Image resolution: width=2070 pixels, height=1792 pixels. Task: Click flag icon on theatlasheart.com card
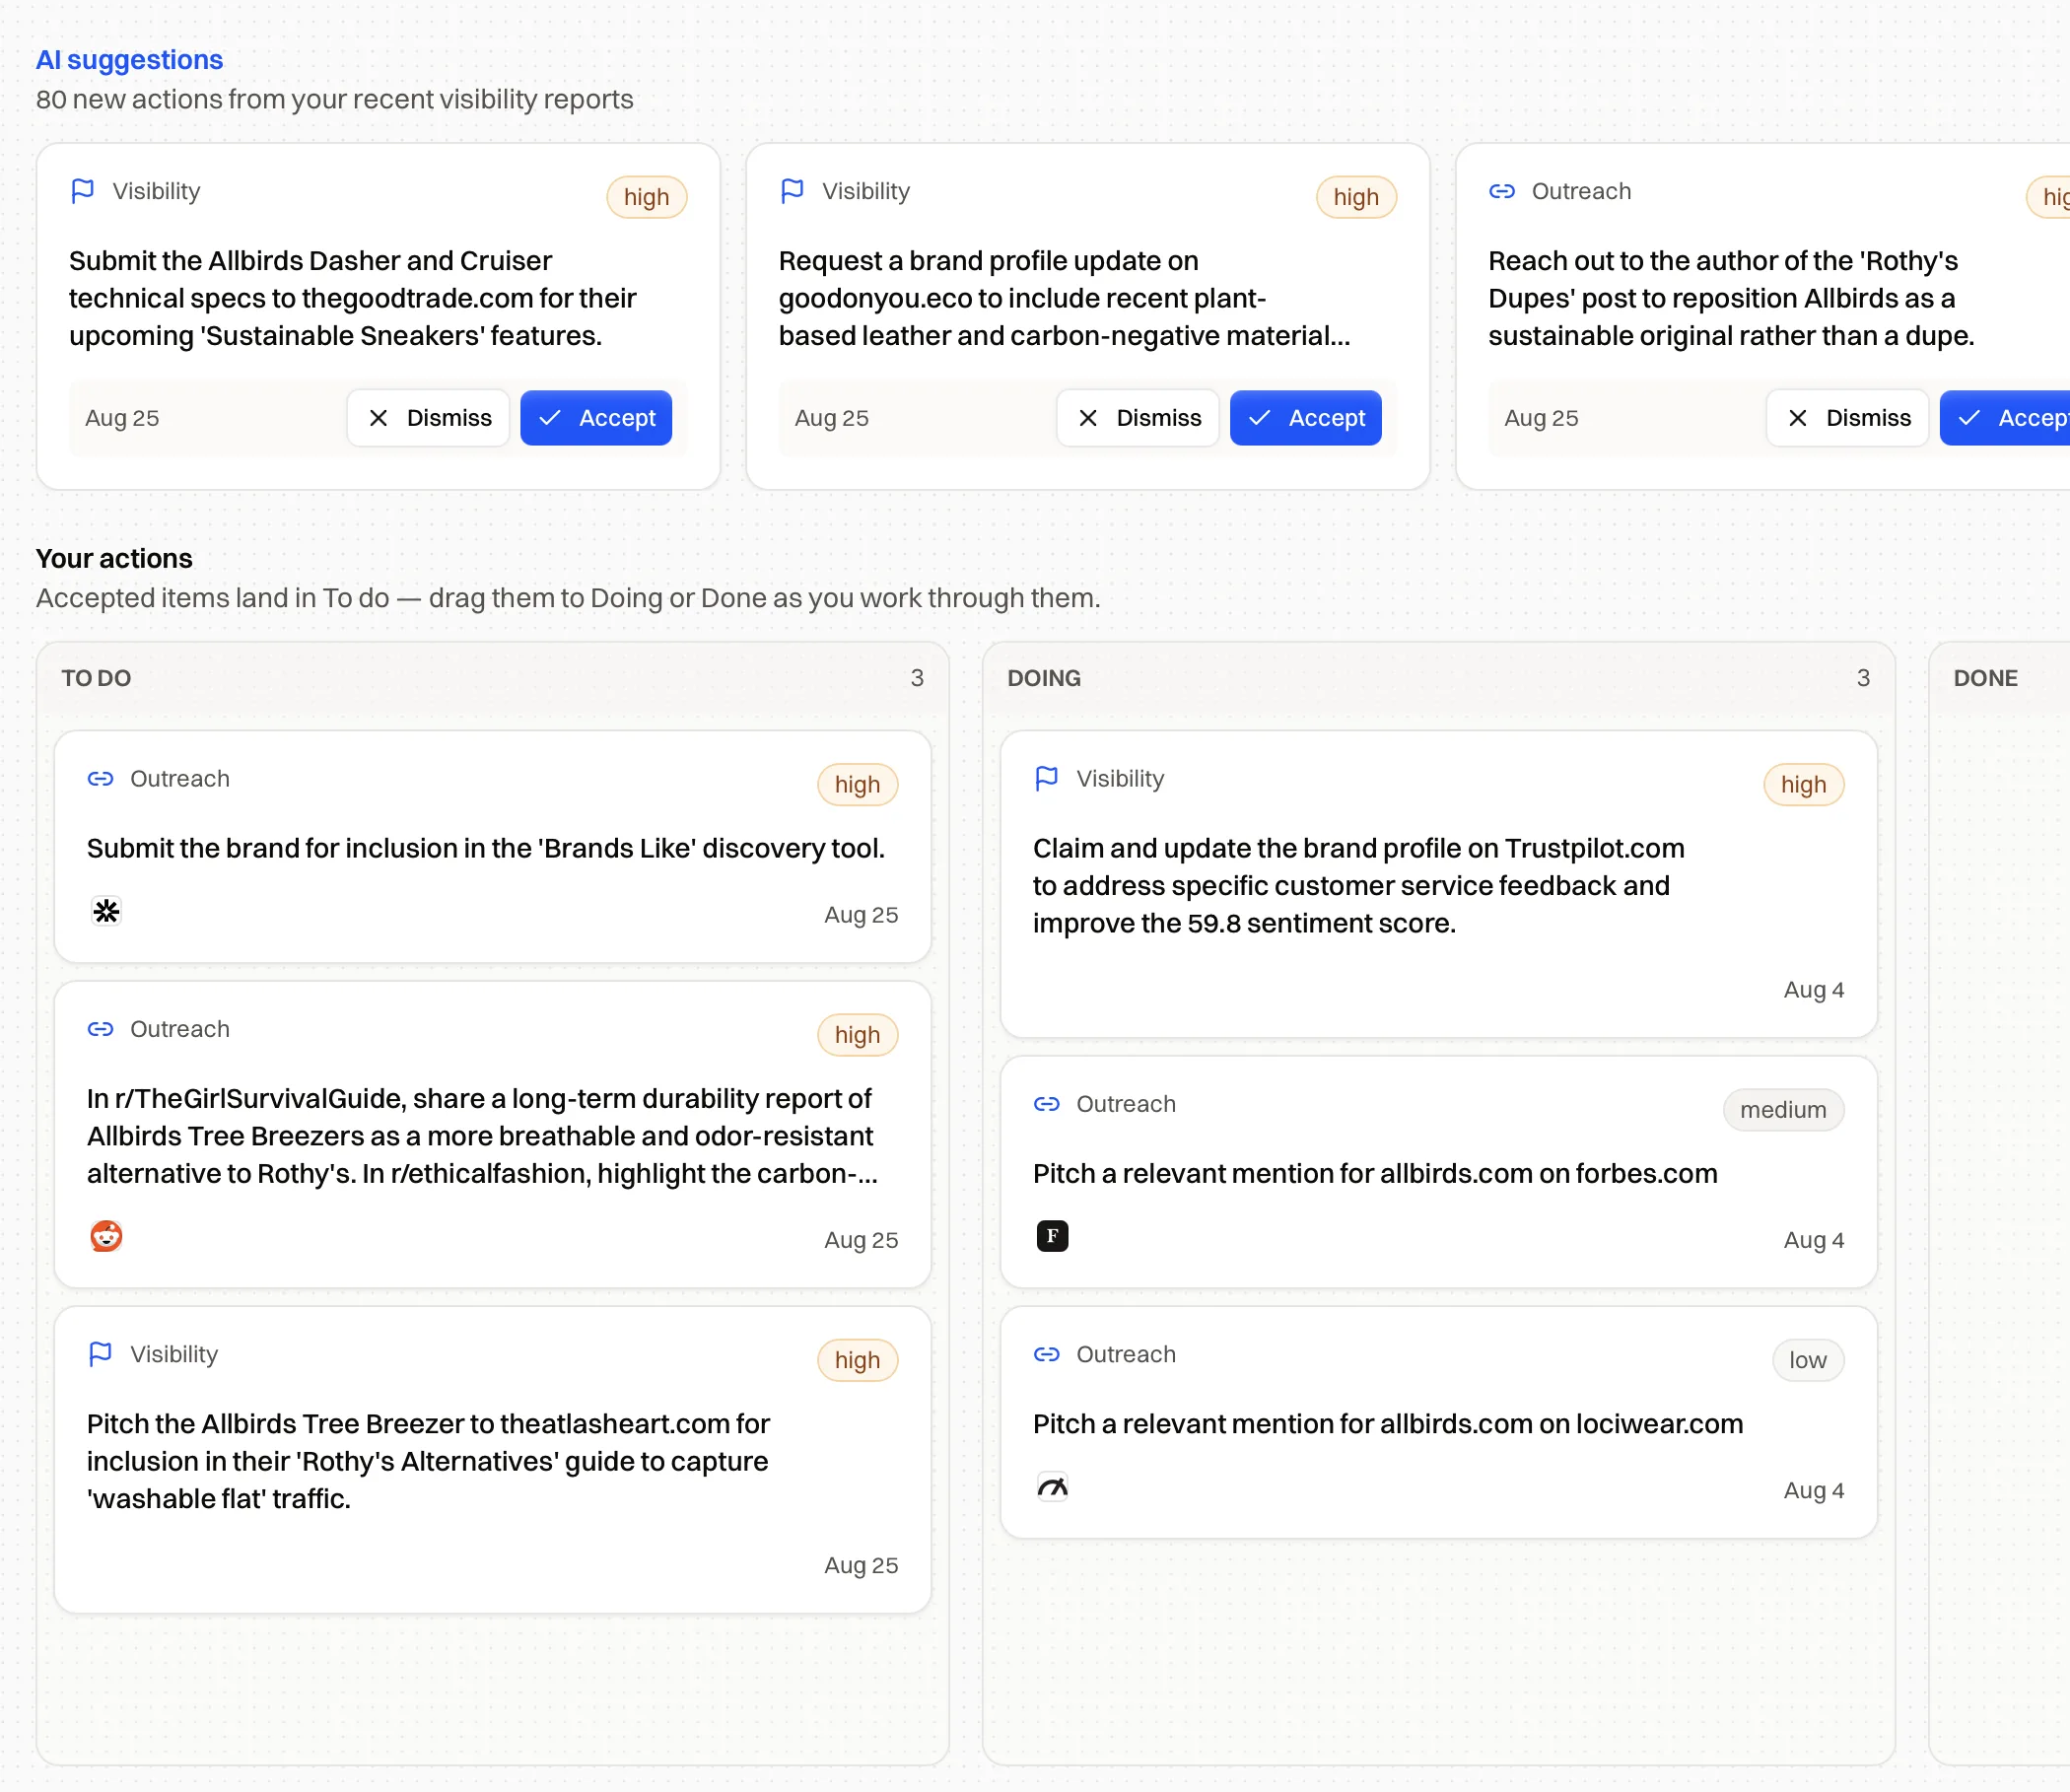coord(100,1354)
